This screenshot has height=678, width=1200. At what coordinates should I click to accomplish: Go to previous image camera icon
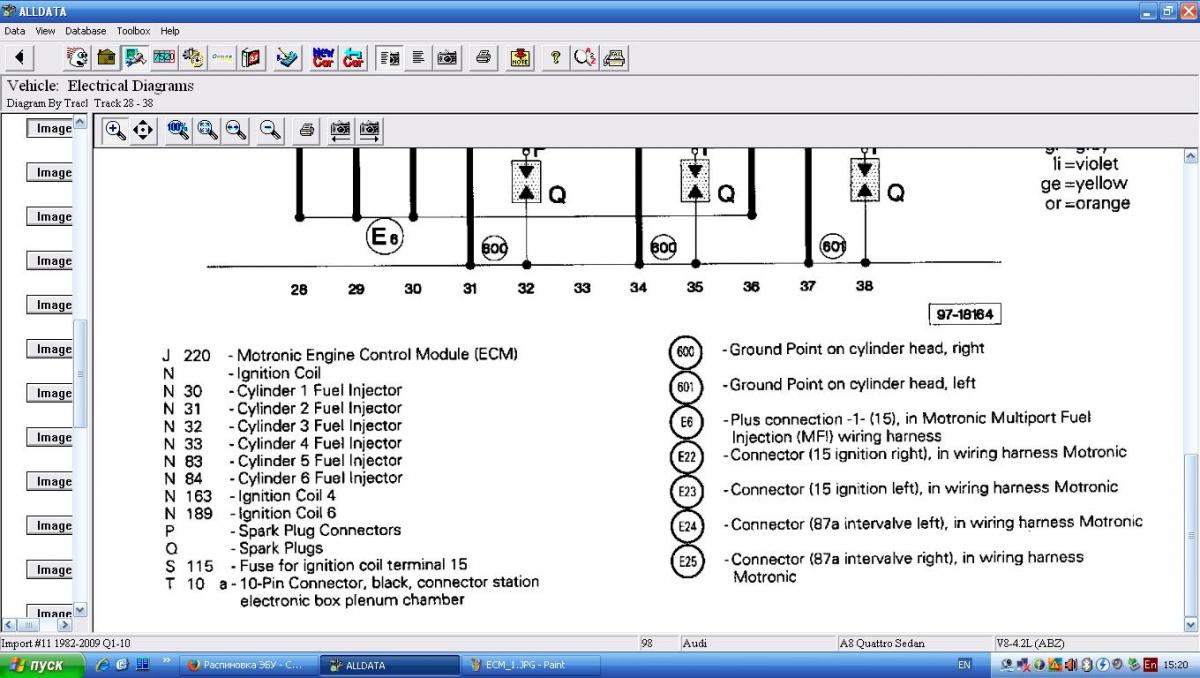click(341, 130)
